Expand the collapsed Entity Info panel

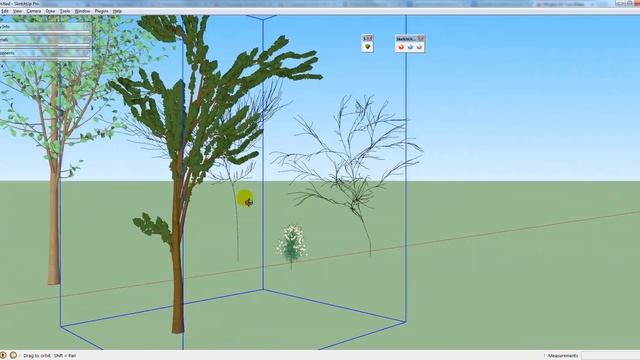pyautogui.click(x=45, y=27)
